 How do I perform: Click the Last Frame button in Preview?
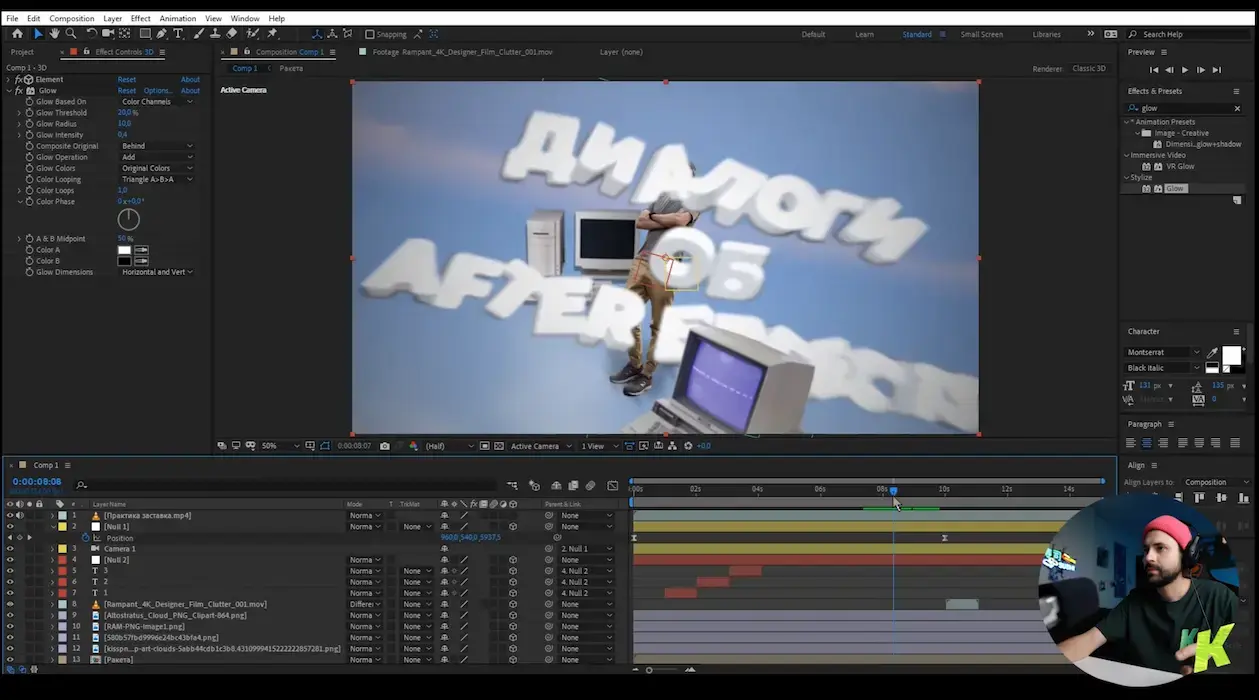[1217, 70]
